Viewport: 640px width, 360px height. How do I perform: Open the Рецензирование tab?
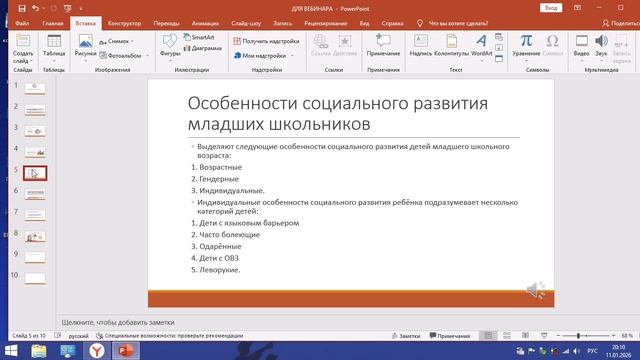(326, 23)
